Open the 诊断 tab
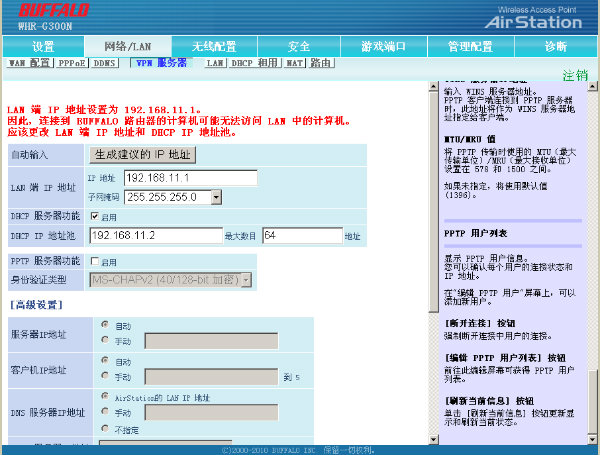 click(556, 47)
